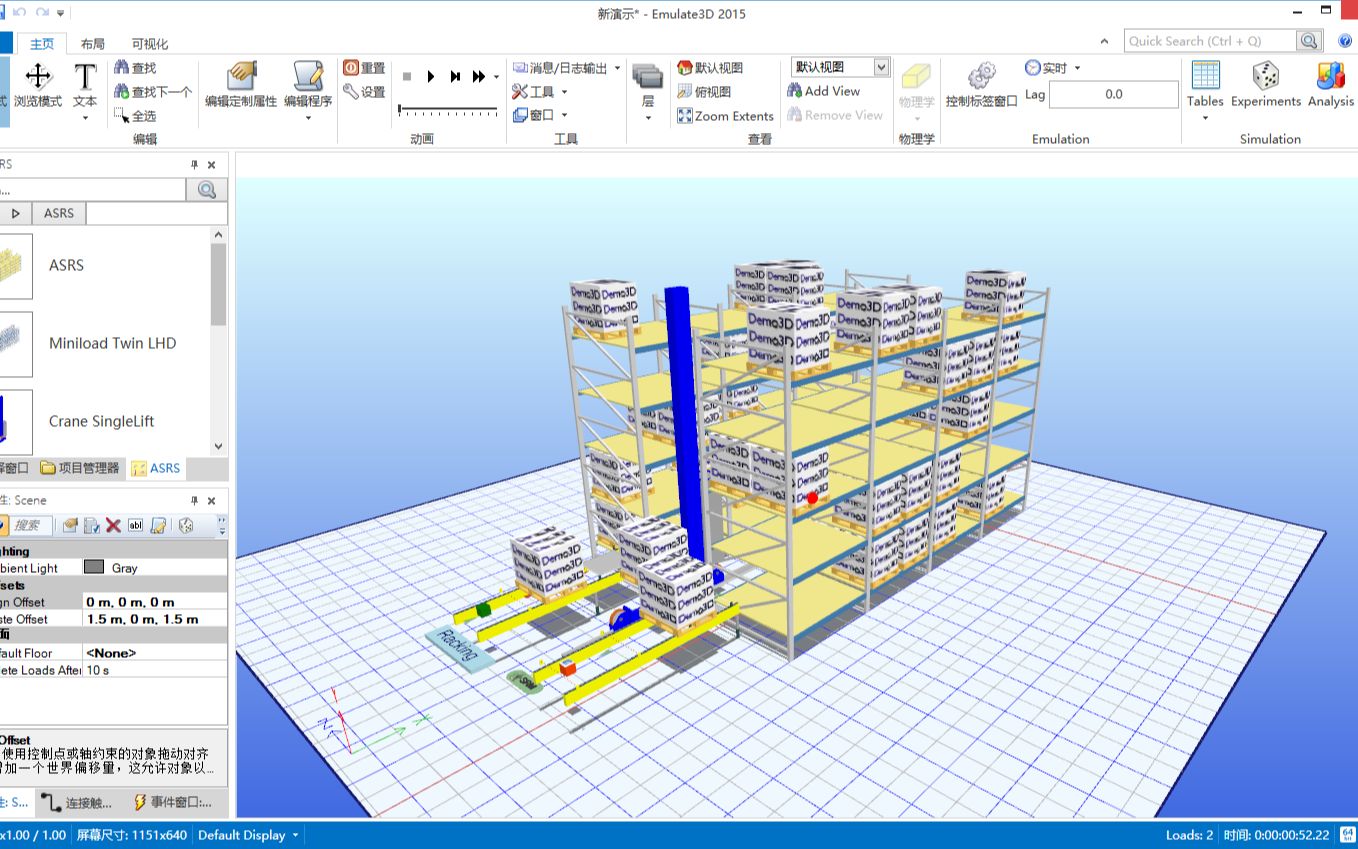This screenshot has height=849, width=1358.
Task: Pin the ASRS catalog panel
Action: pyautogui.click(x=194, y=165)
